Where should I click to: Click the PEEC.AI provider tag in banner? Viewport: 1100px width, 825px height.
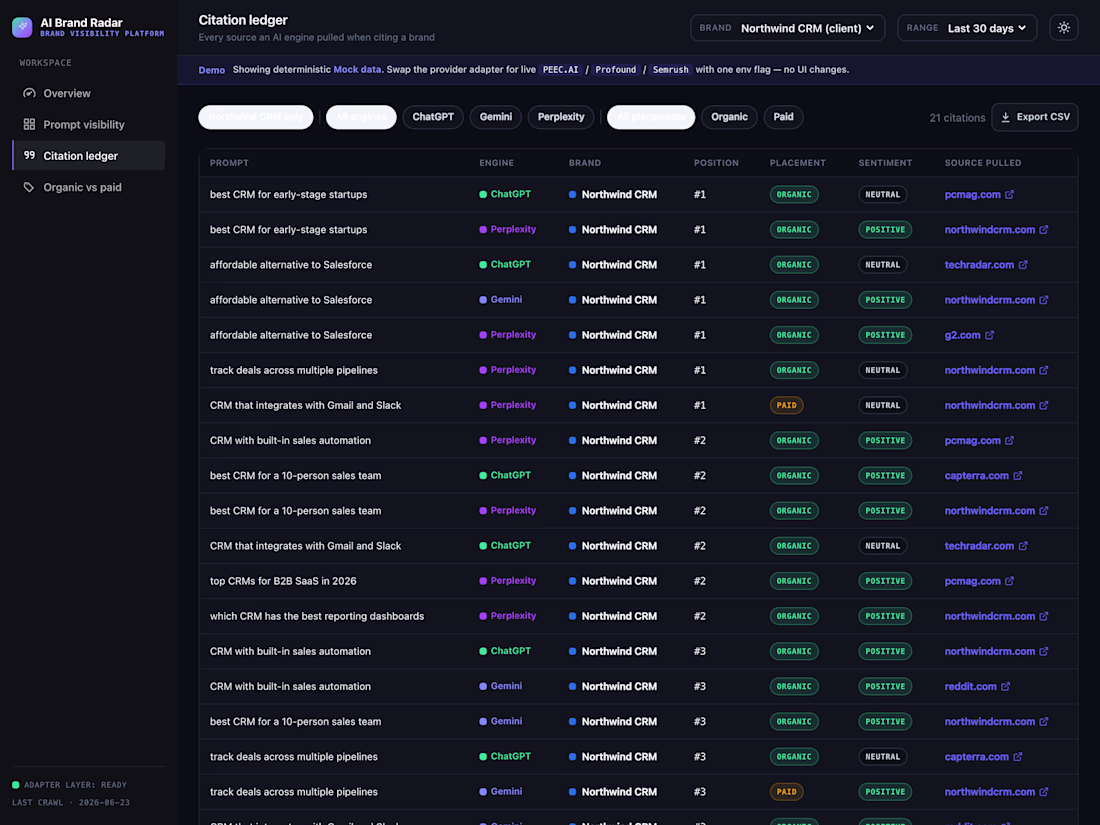(561, 69)
